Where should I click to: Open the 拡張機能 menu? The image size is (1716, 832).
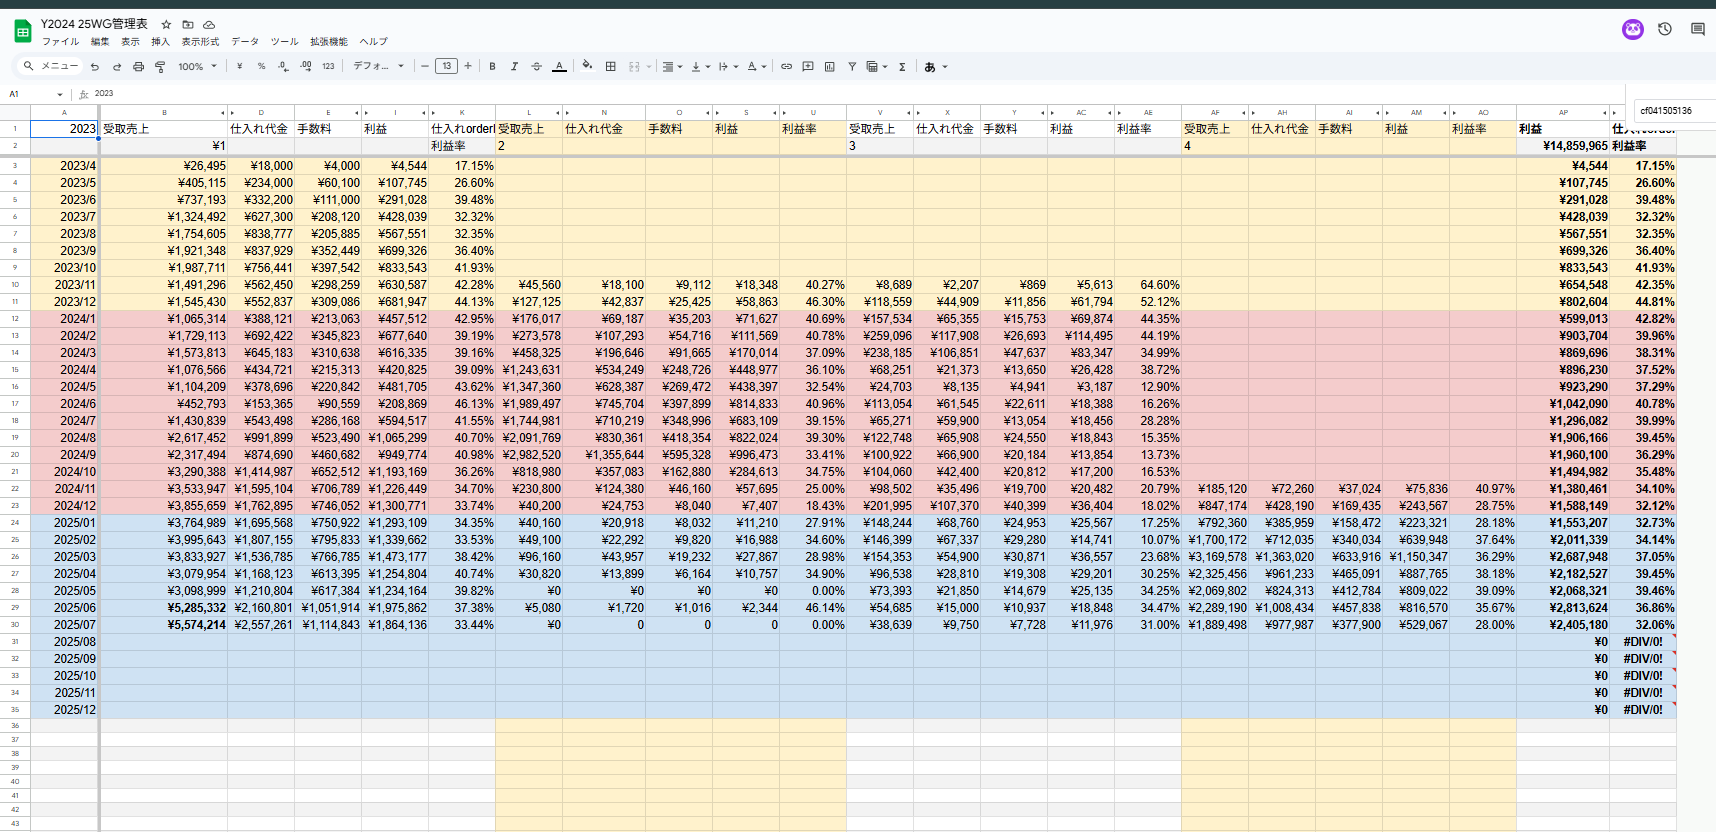click(329, 42)
